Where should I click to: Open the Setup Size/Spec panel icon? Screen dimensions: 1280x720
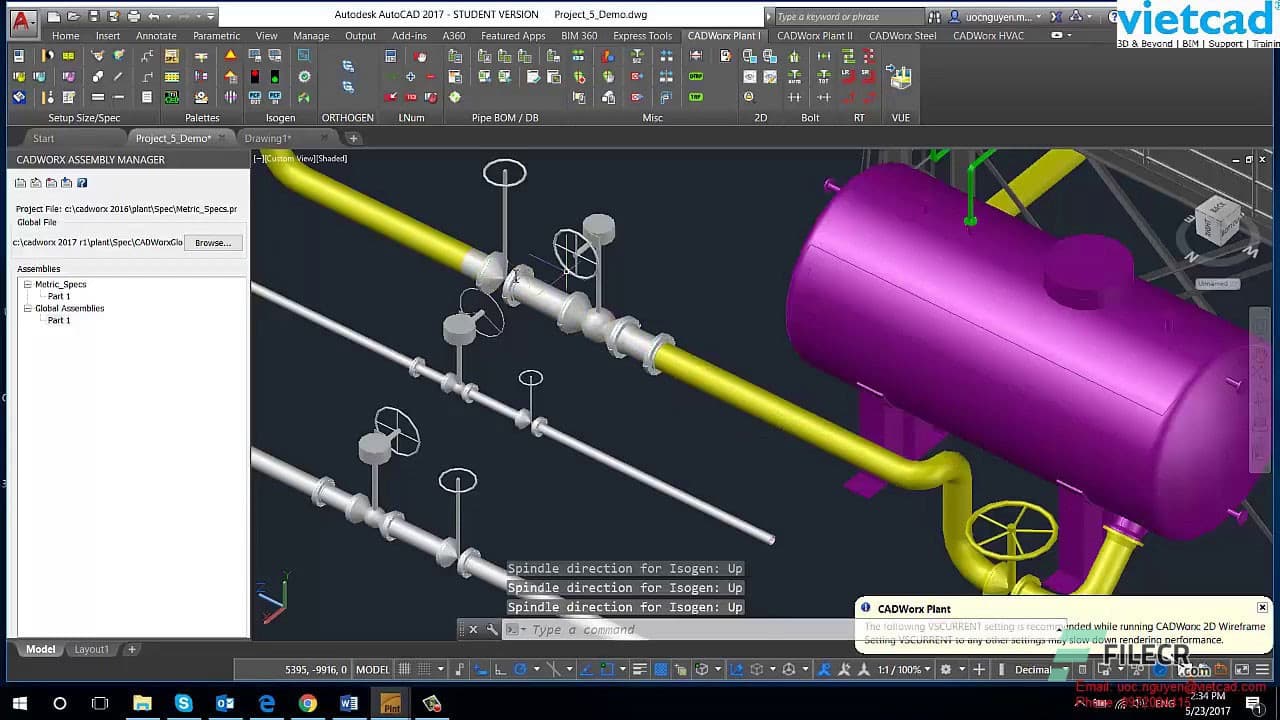[18, 57]
